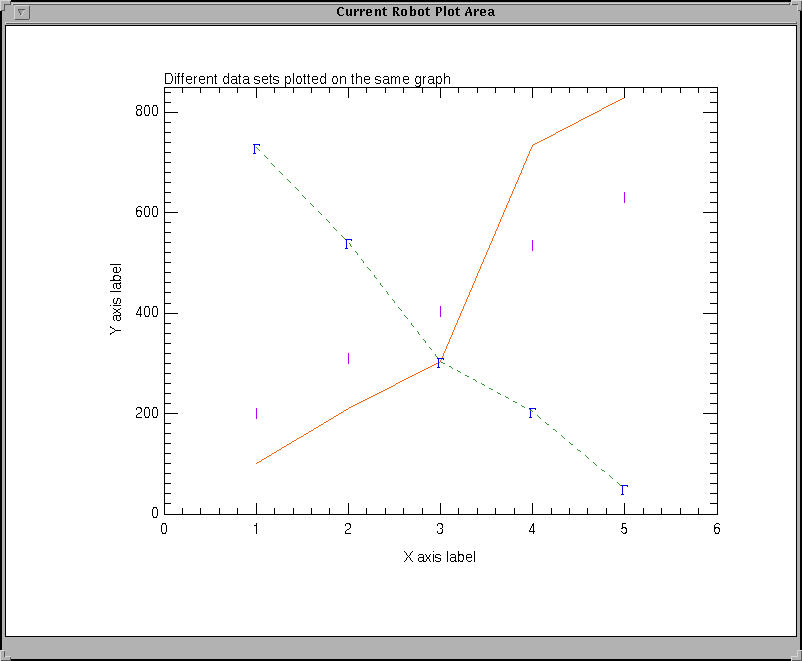Image resolution: width=802 pixels, height=661 pixels.
Task: Select the blue marker at x=2
Action: 348,244
